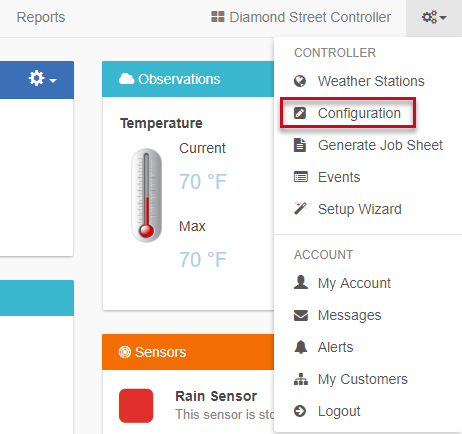Click the person icon for My Account
This screenshot has height=434, width=462.
[301, 282]
